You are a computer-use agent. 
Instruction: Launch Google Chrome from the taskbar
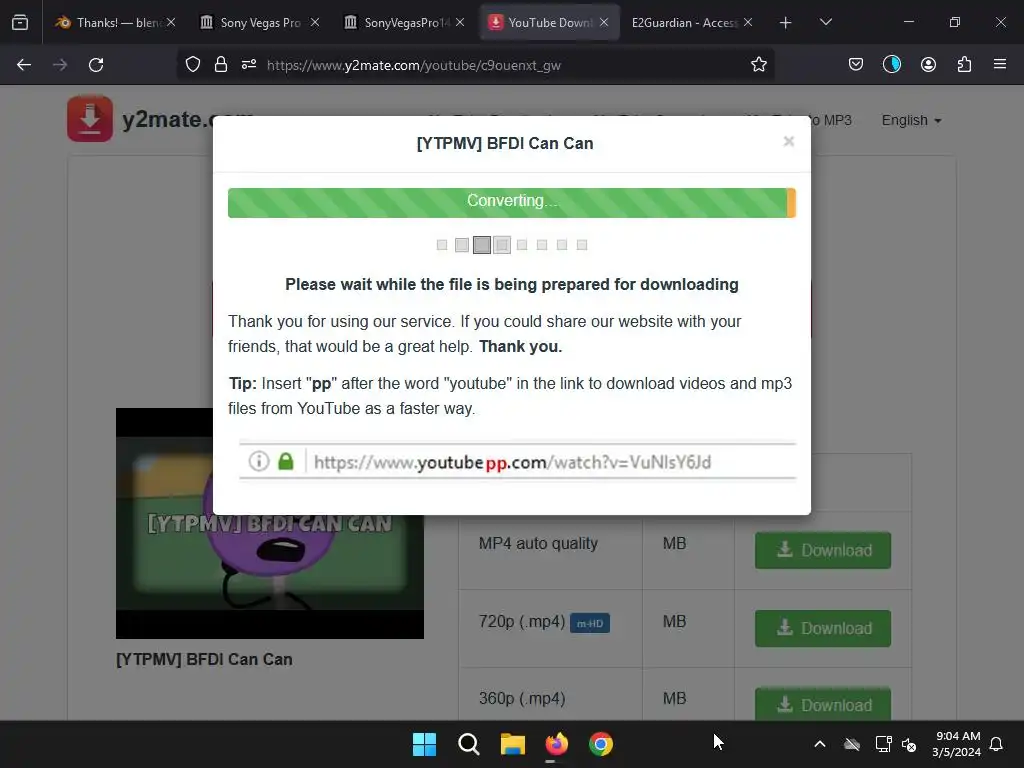(x=601, y=744)
